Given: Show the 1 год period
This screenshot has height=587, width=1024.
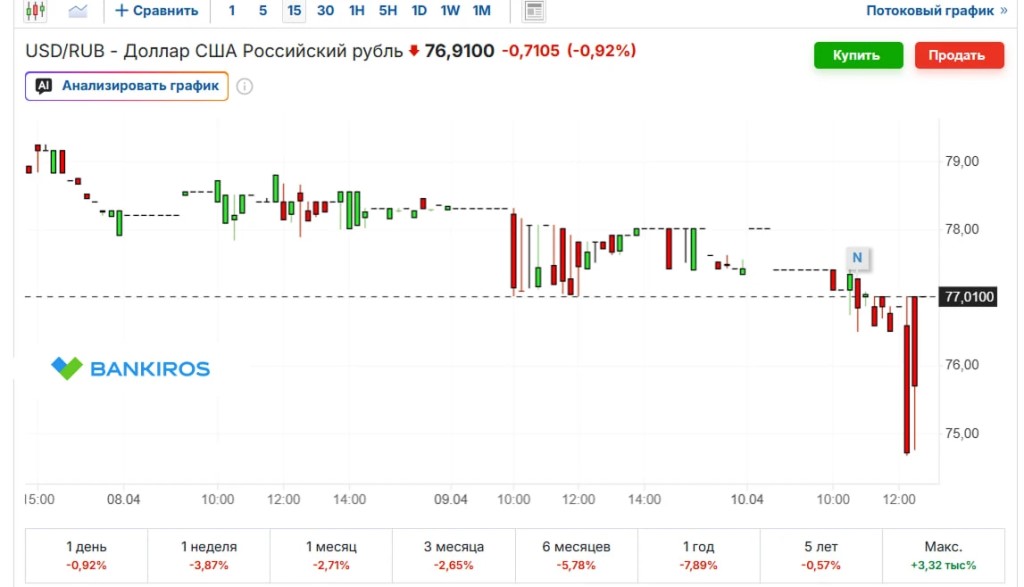Looking at the screenshot, I should (698, 555).
